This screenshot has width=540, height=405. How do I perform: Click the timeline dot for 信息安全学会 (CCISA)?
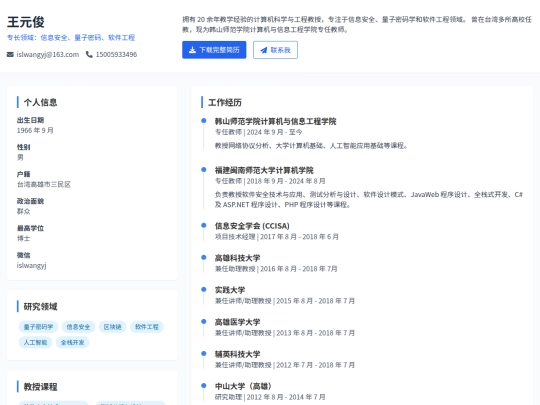204,225
